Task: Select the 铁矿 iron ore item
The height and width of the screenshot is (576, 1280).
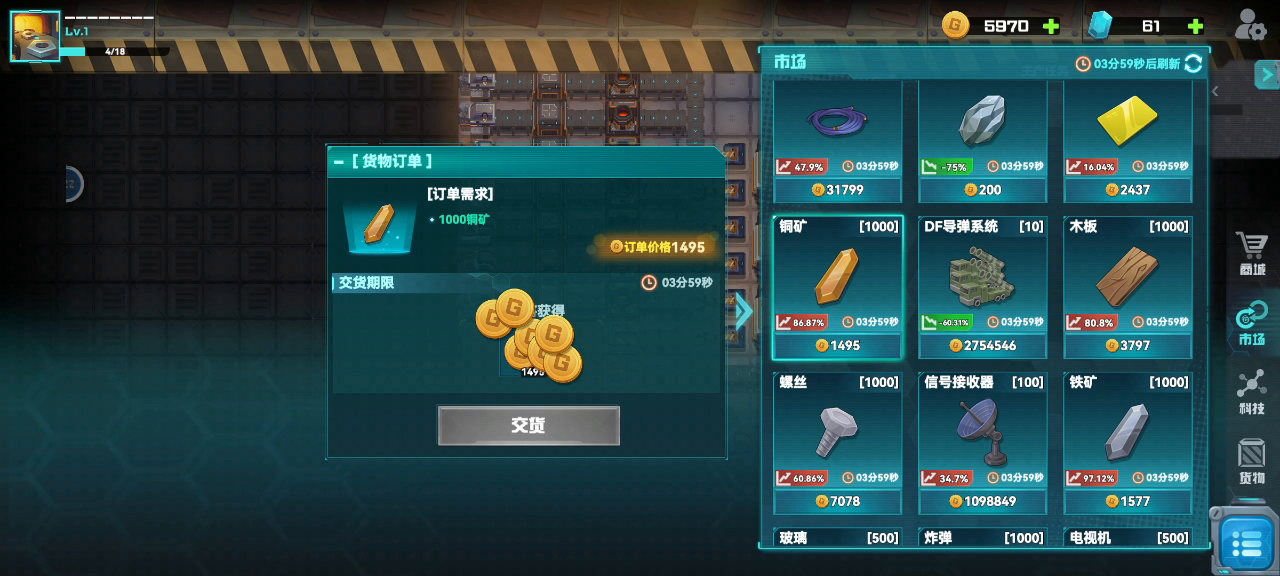Action: tap(1128, 443)
